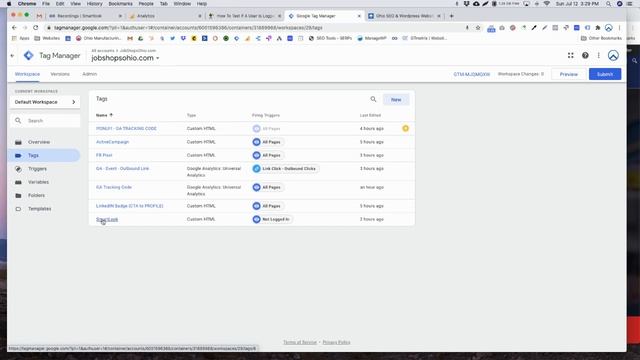Open Chrome's three-dot menu

click(620, 28)
